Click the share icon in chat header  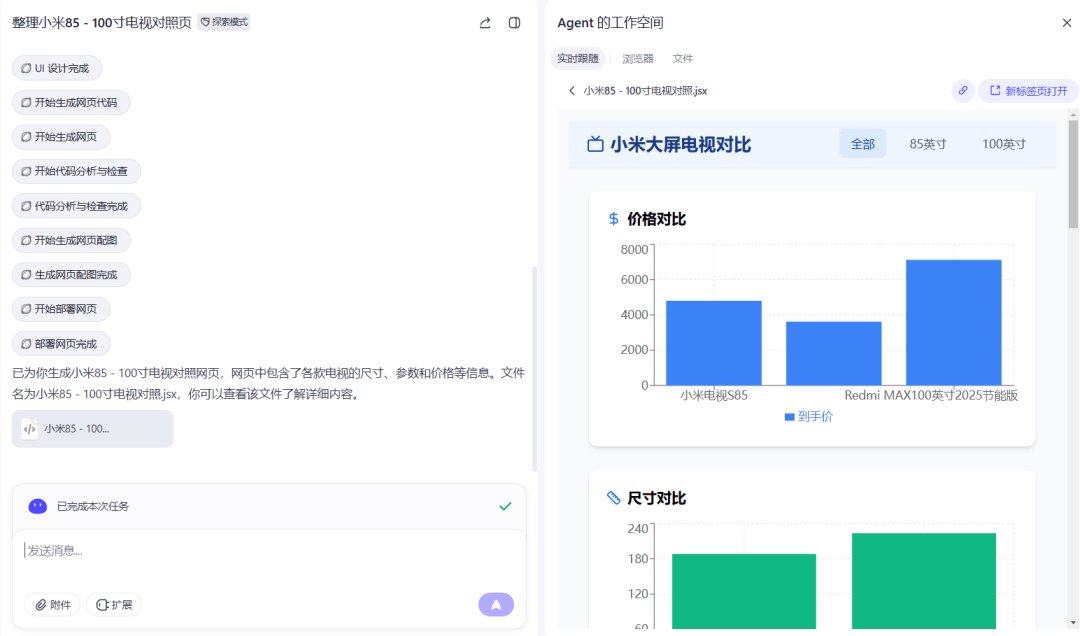[485, 23]
